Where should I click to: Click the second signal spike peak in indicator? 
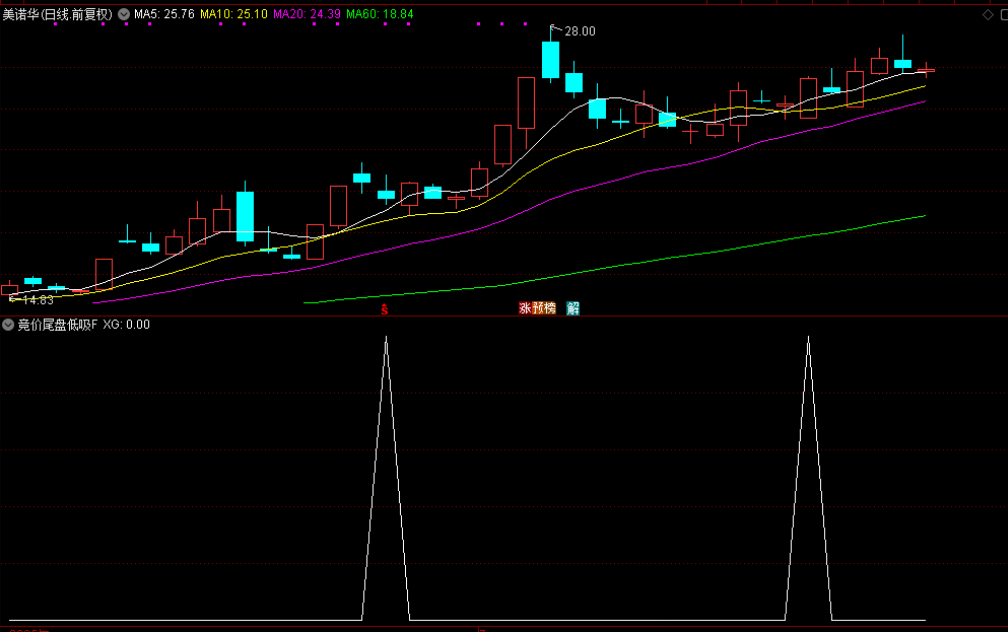808,338
